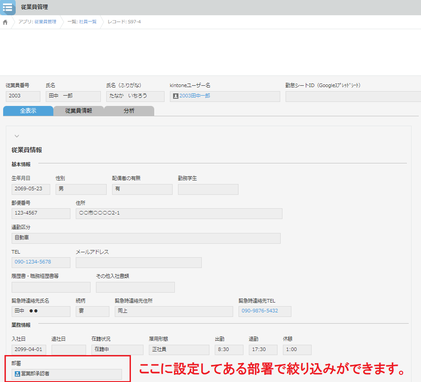421x382 pixels.
Task: Click the 氏名 field showing 田中 一郎
Action: [x=73, y=96]
